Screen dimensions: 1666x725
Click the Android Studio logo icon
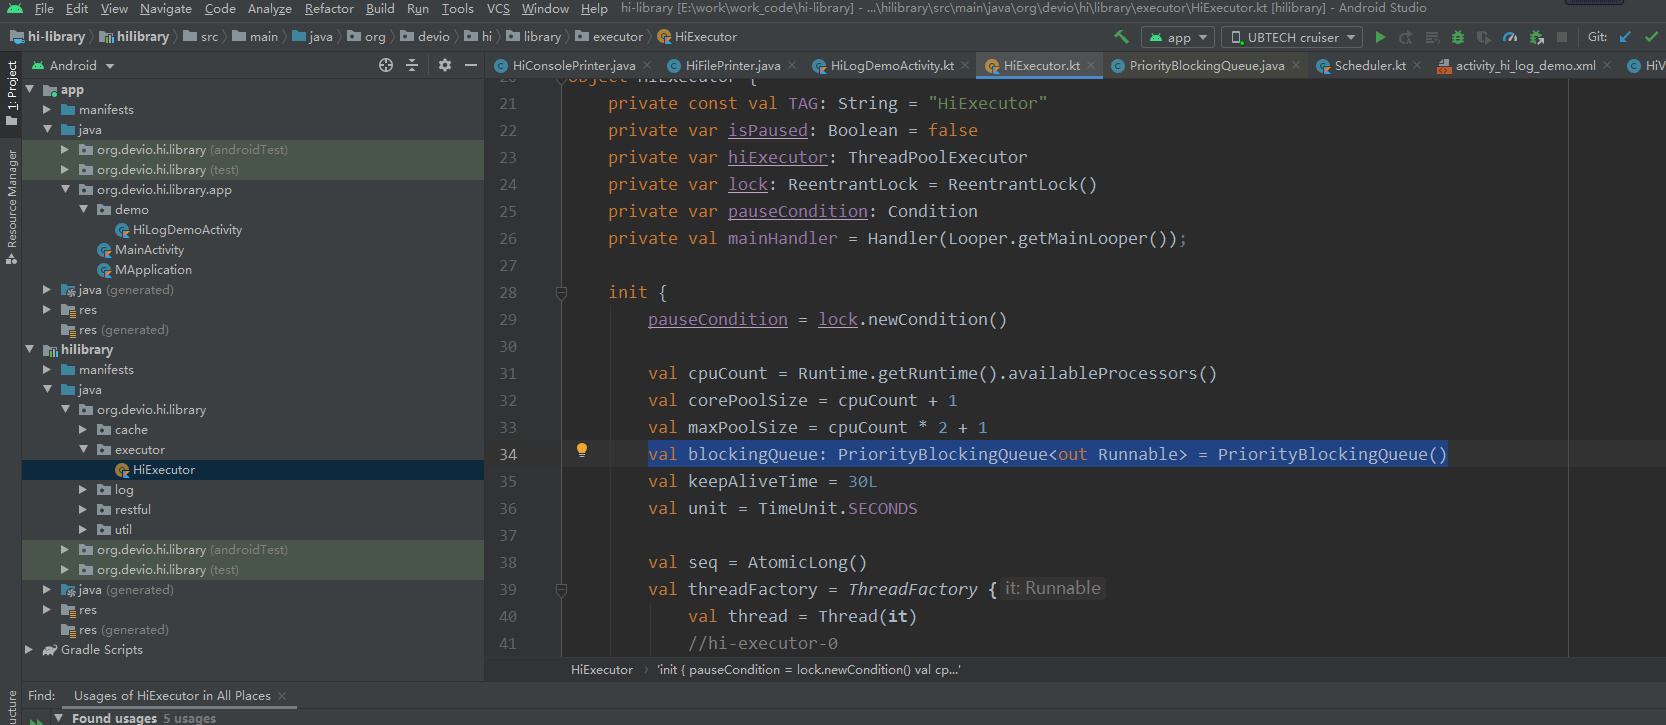pos(15,9)
